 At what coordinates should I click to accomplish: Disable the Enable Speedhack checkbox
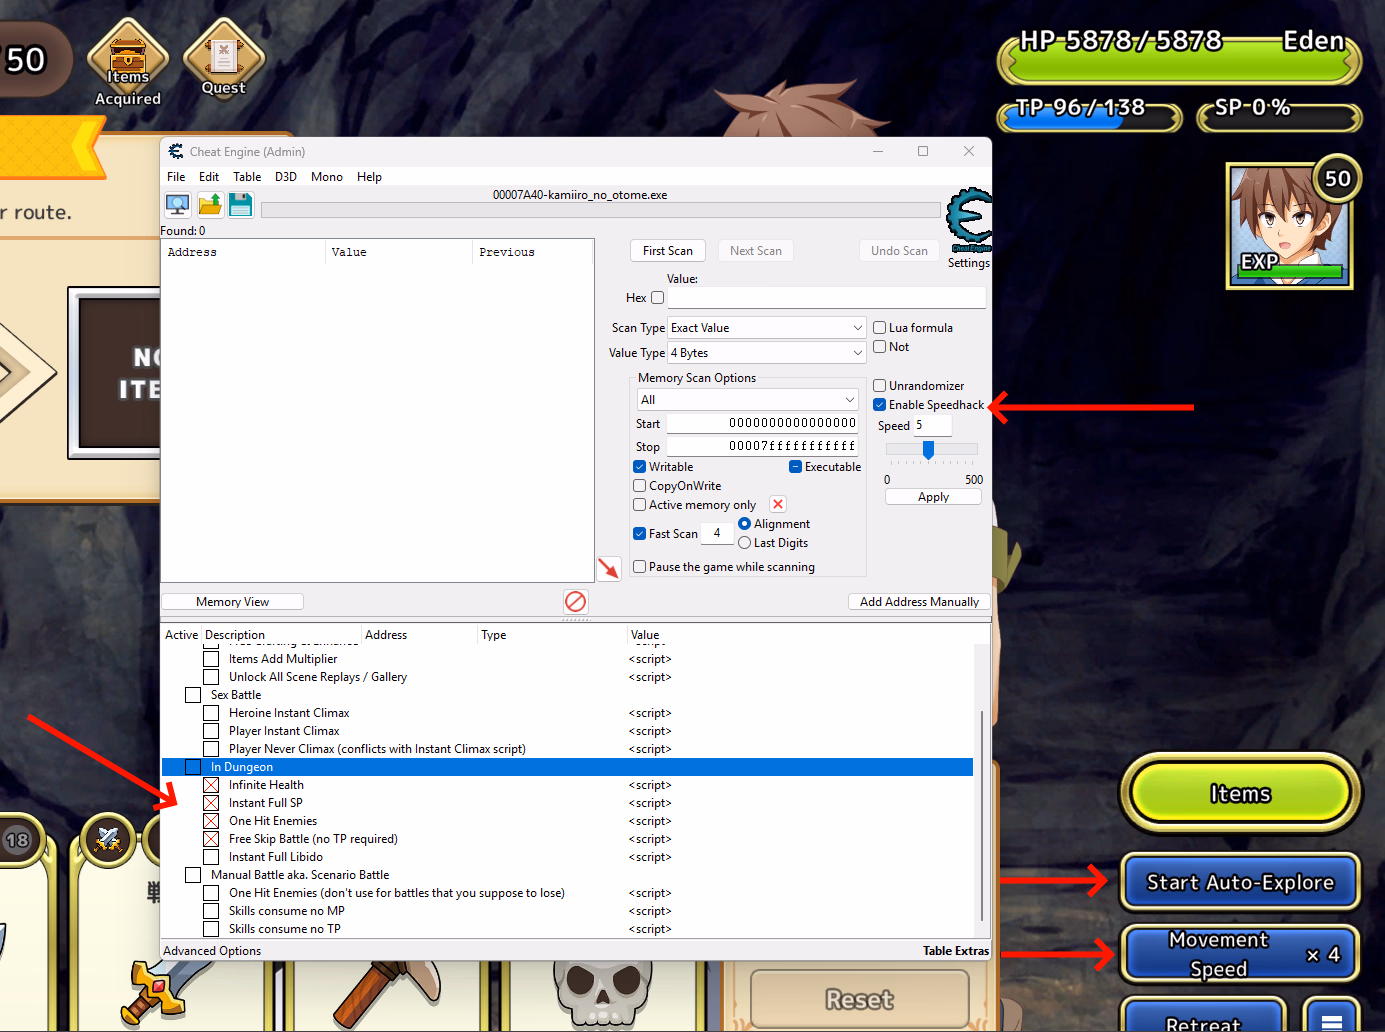880,405
